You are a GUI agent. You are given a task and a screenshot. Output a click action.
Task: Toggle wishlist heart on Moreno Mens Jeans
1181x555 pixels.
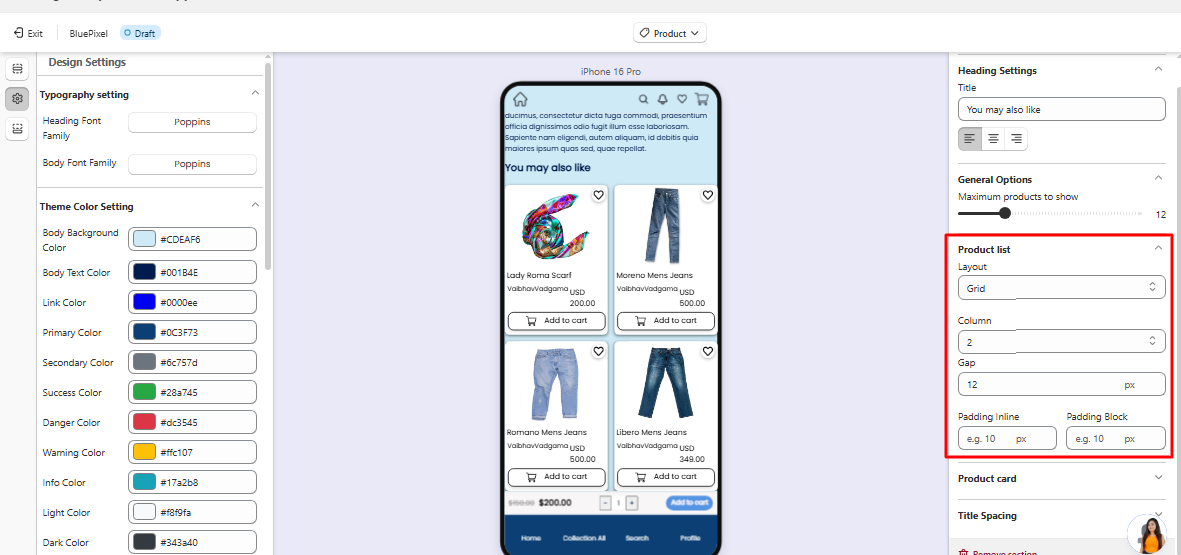(x=707, y=195)
